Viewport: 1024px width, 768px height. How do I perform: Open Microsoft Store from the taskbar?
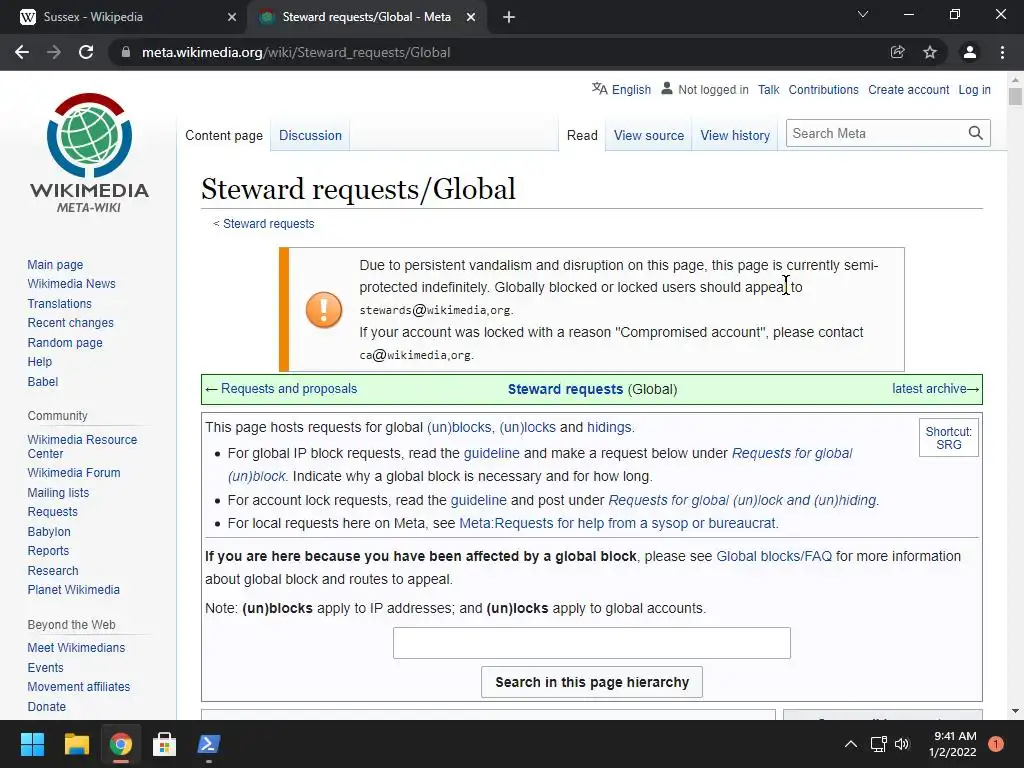tap(165, 744)
